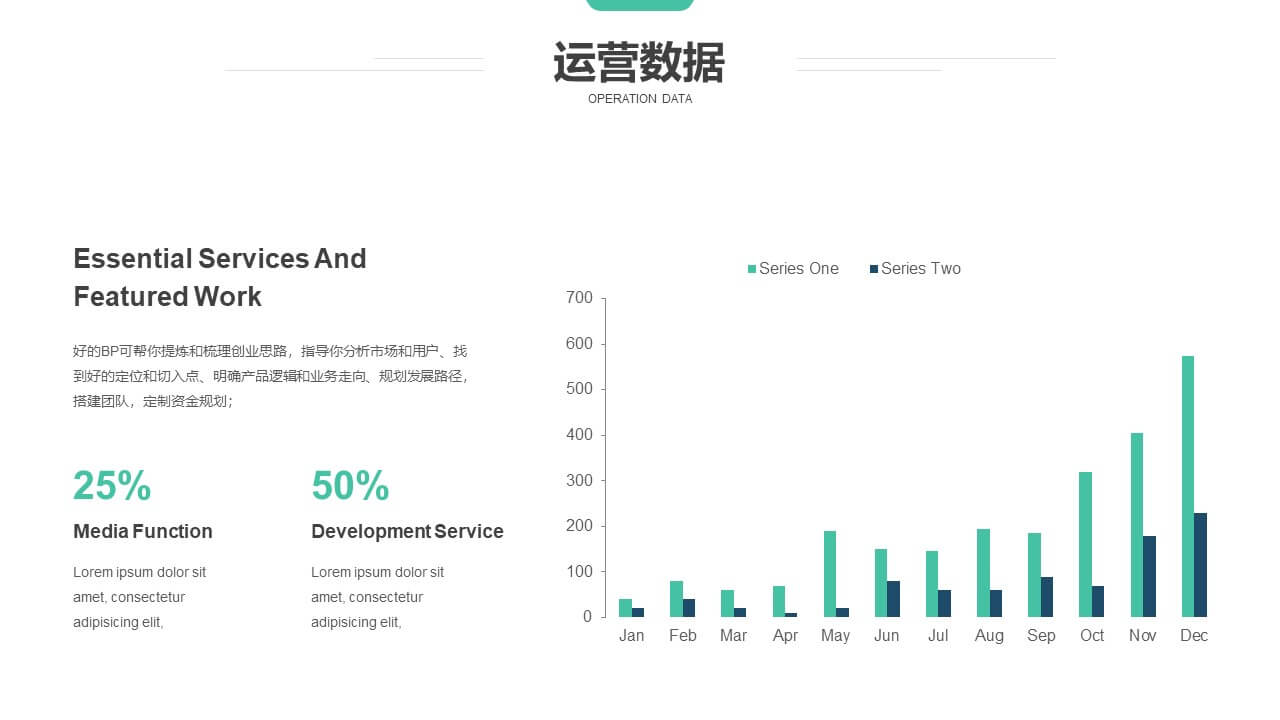Click the Lorem ipsum paragraph under Development Service
The width and height of the screenshot is (1280, 720).
(x=378, y=597)
